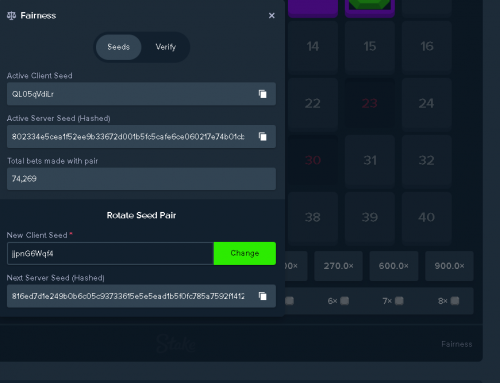This screenshot has height=383, width=500.
Task: Select keno tile number 39
Action: click(x=370, y=218)
